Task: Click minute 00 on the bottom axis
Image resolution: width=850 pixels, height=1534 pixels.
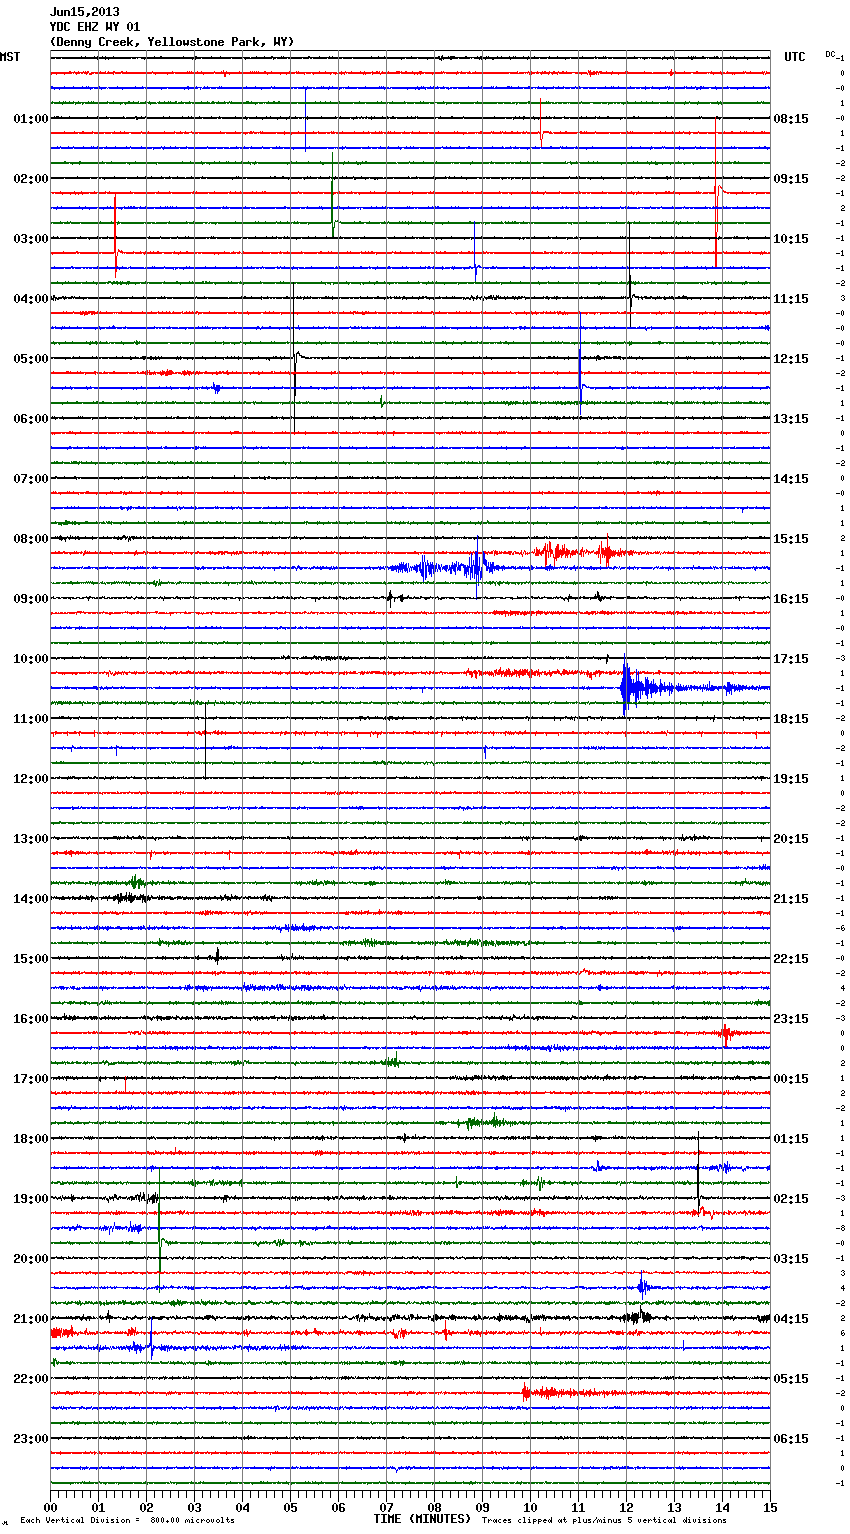Action: click(51, 1507)
